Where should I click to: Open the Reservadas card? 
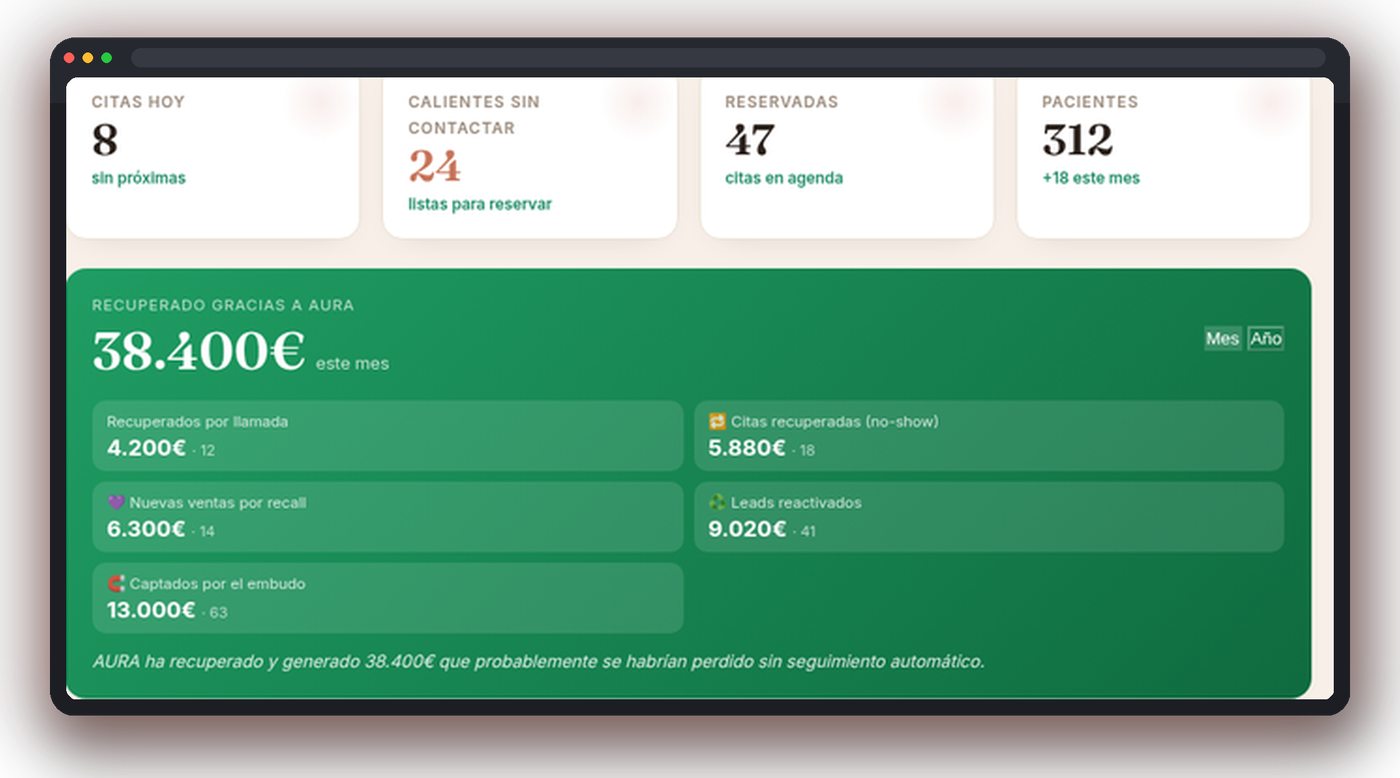(847, 158)
